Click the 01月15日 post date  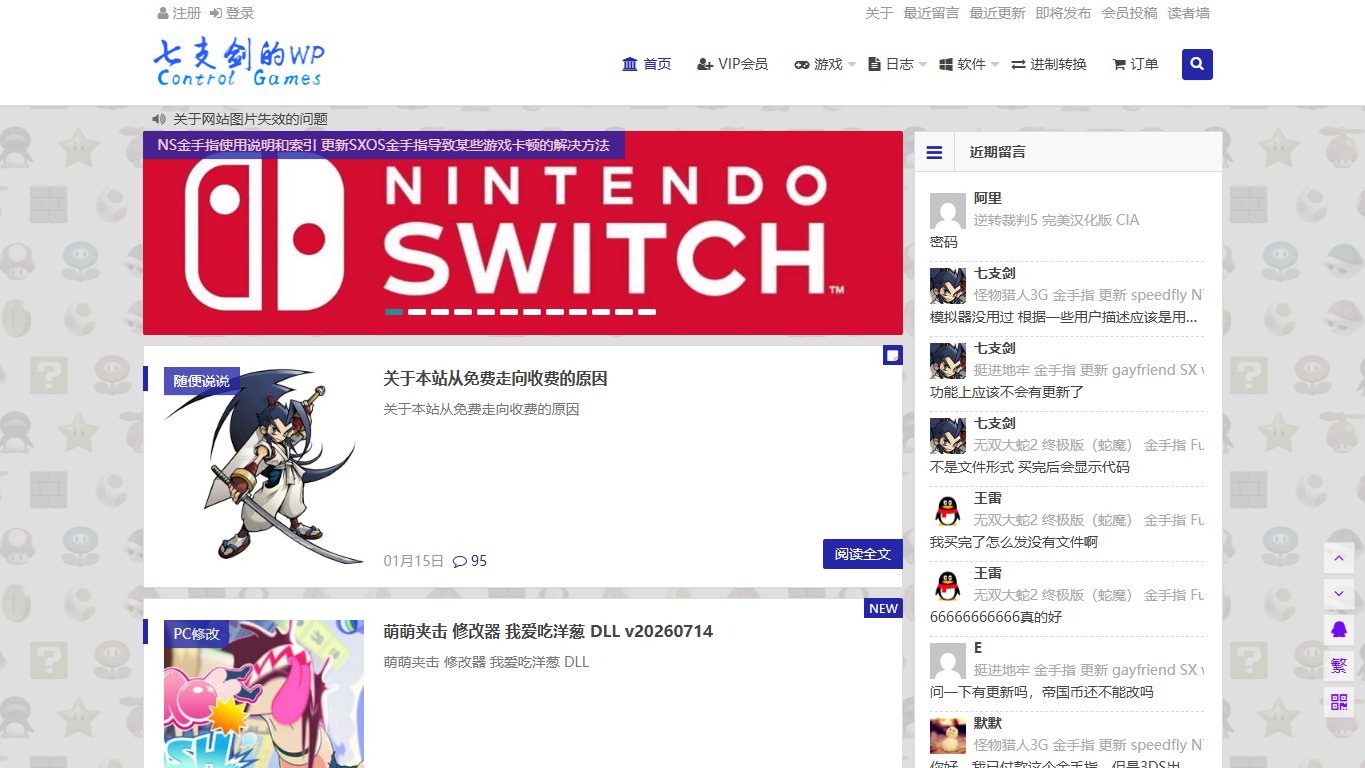click(413, 561)
